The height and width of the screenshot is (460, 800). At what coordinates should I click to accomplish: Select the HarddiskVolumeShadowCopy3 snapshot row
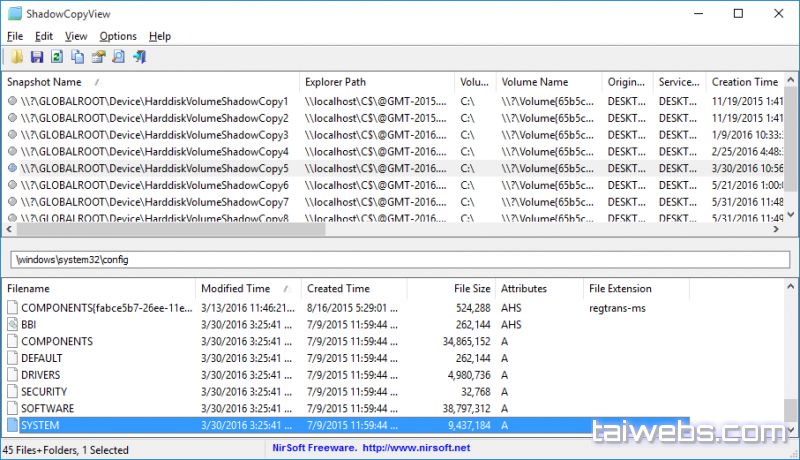pyautogui.click(x=150, y=135)
